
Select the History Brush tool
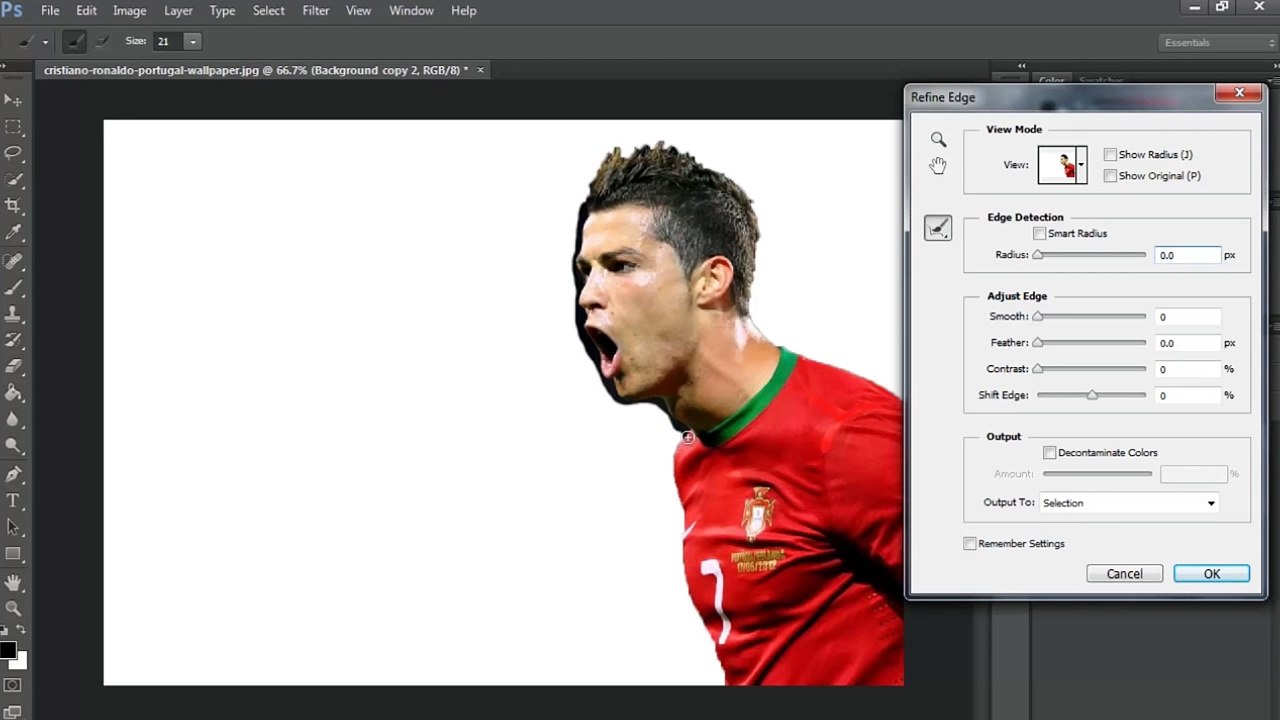click(x=13, y=341)
